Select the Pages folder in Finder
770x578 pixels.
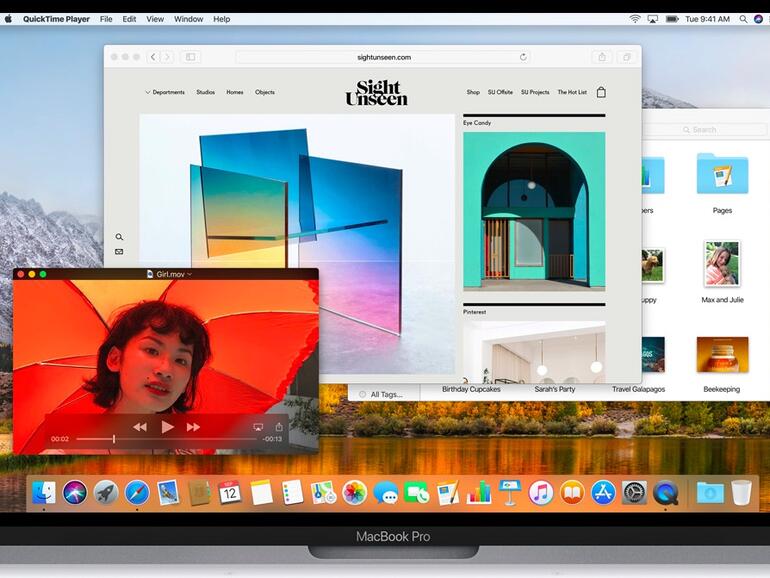[722, 173]
